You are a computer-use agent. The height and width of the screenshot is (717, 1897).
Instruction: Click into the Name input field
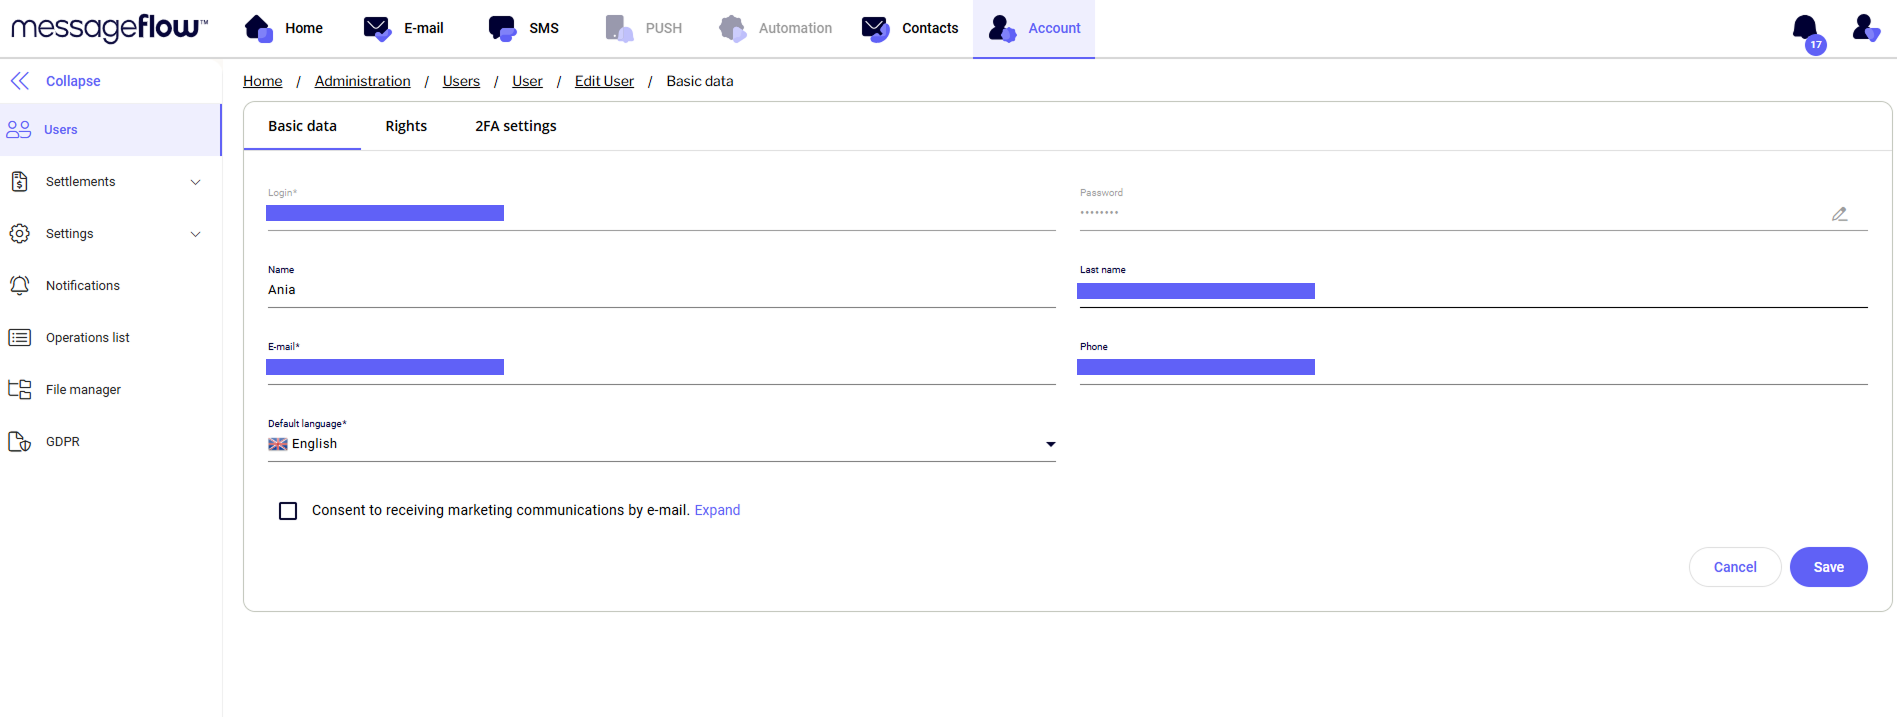[660, 290]
